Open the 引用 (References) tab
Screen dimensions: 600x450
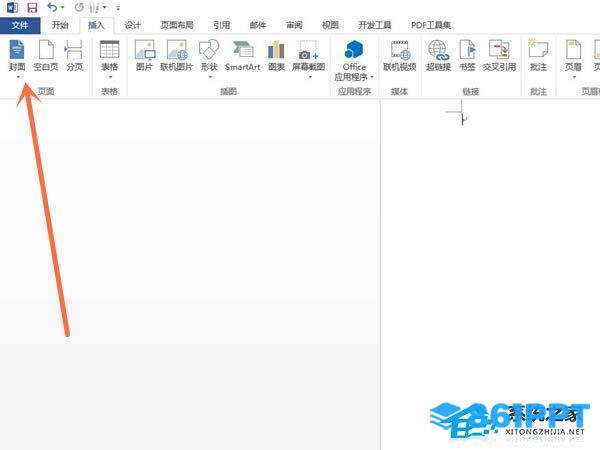[x=222, y=25]
